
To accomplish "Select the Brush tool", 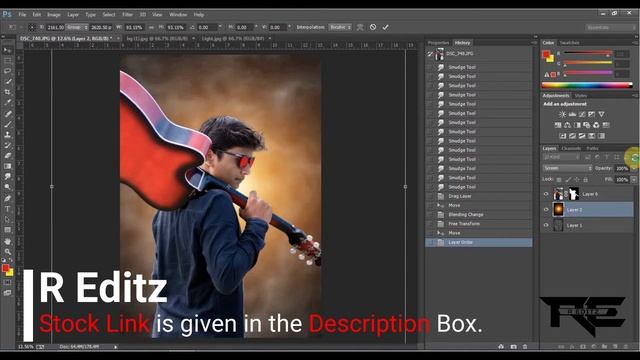I will click(x=7, y=124).
